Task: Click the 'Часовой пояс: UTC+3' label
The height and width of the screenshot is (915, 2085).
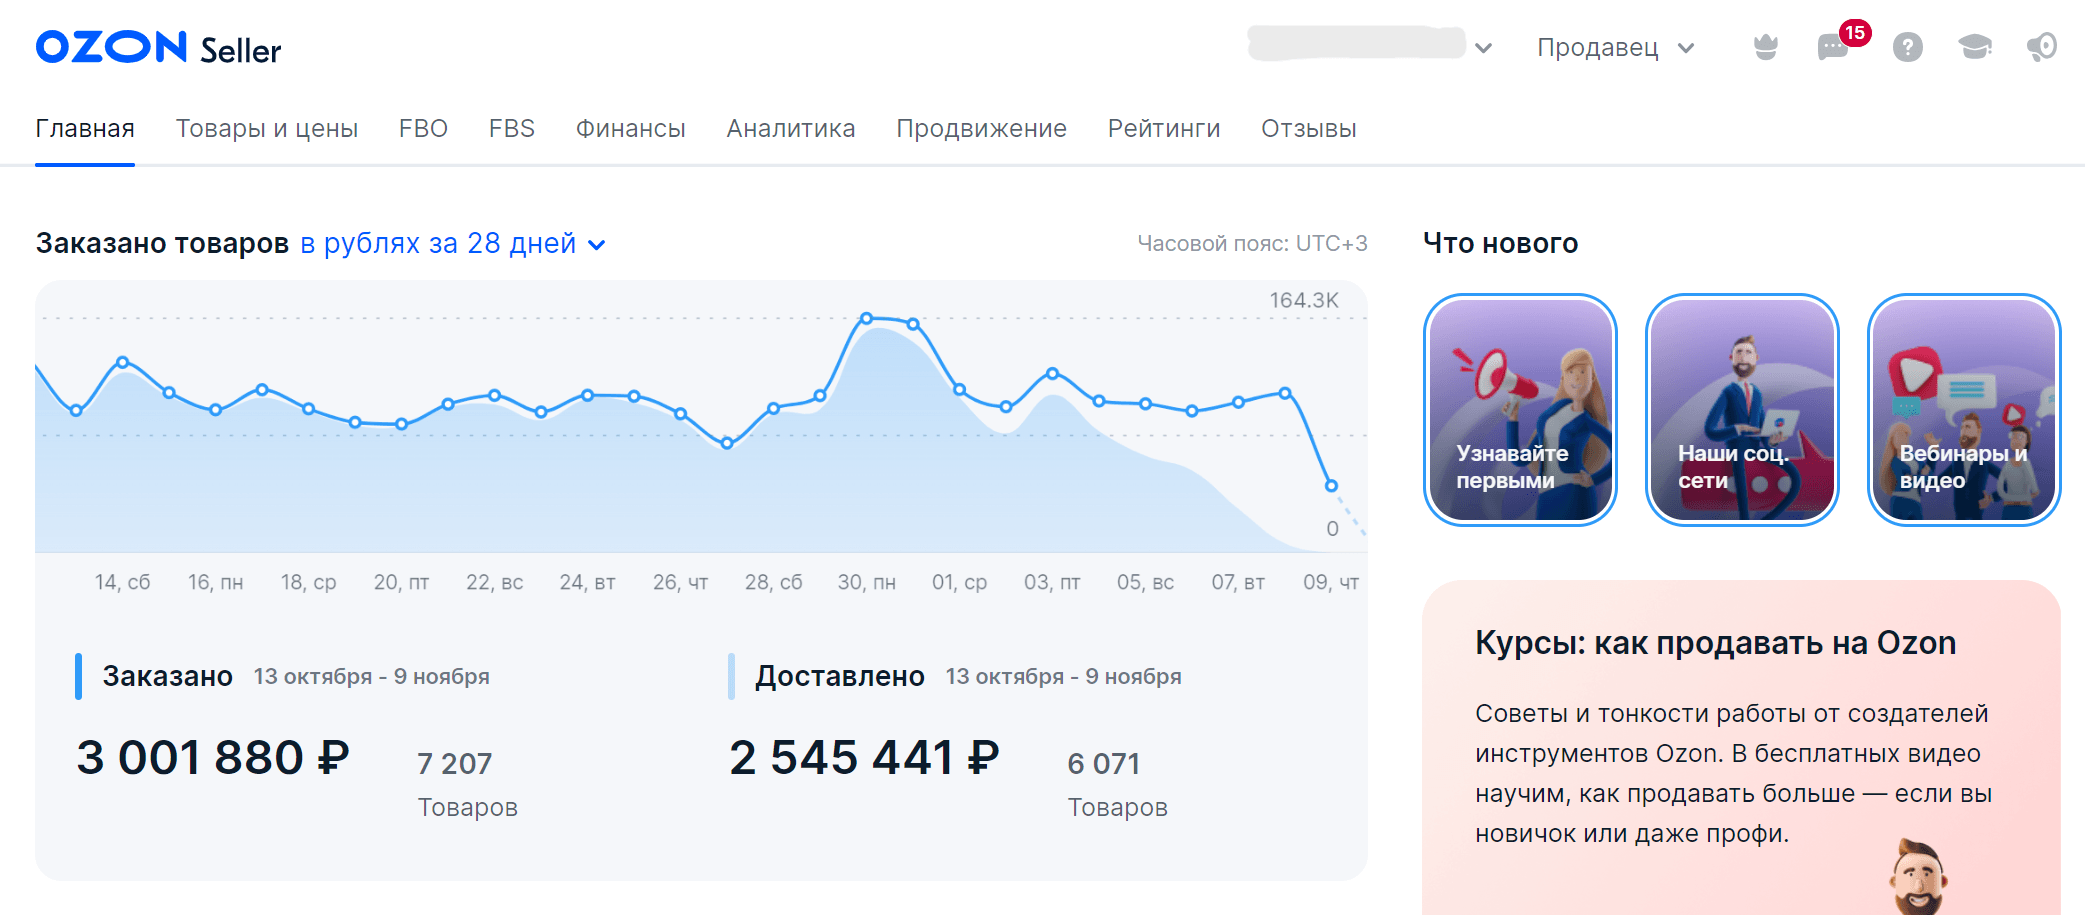Action: click(x=1252, y=243)
